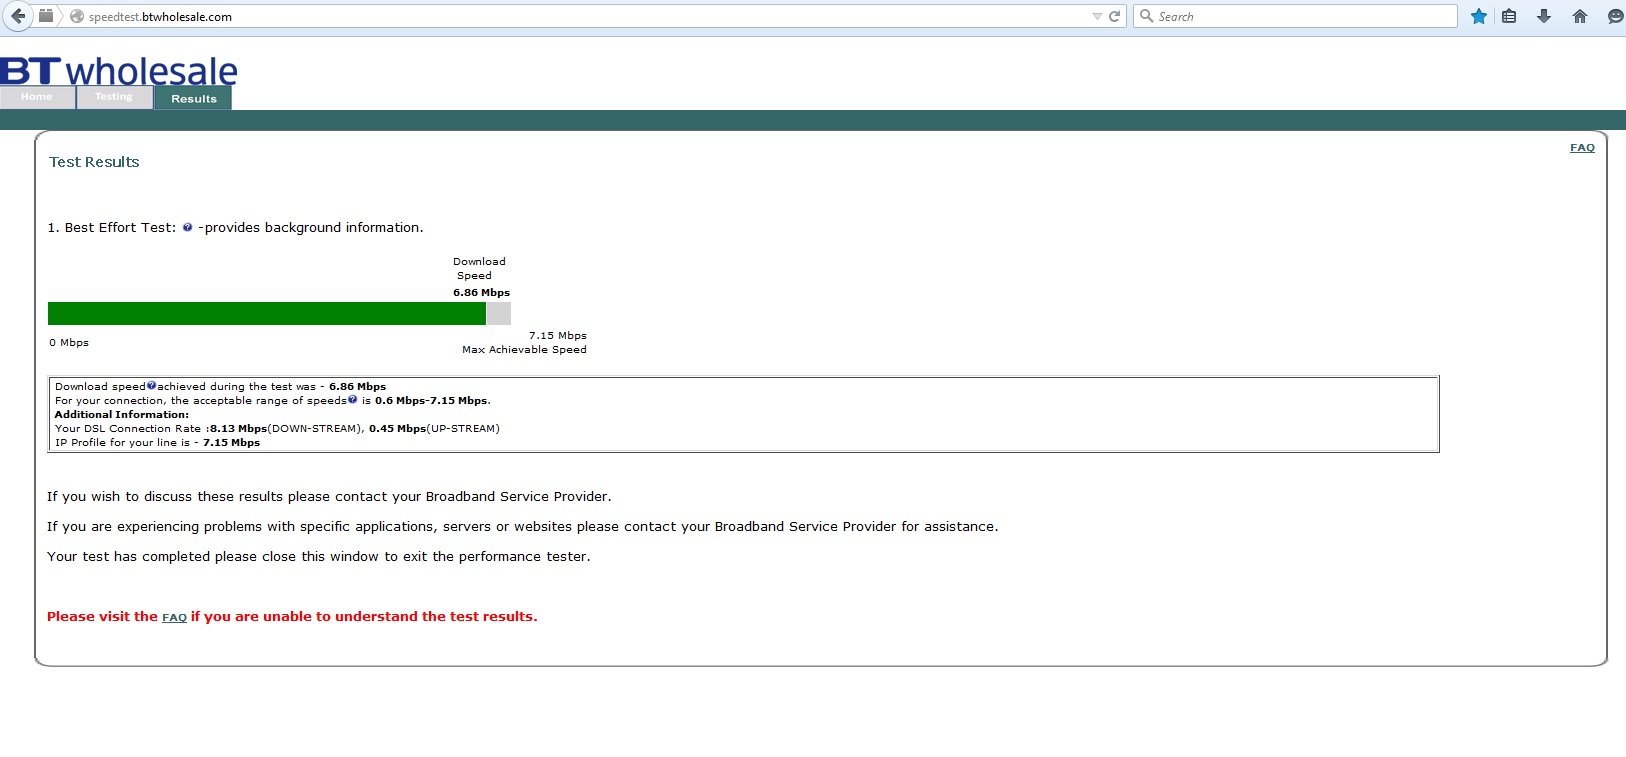Click the smiley face icon in toolbar
The image size is (1626, 757).
[1614, 16]
